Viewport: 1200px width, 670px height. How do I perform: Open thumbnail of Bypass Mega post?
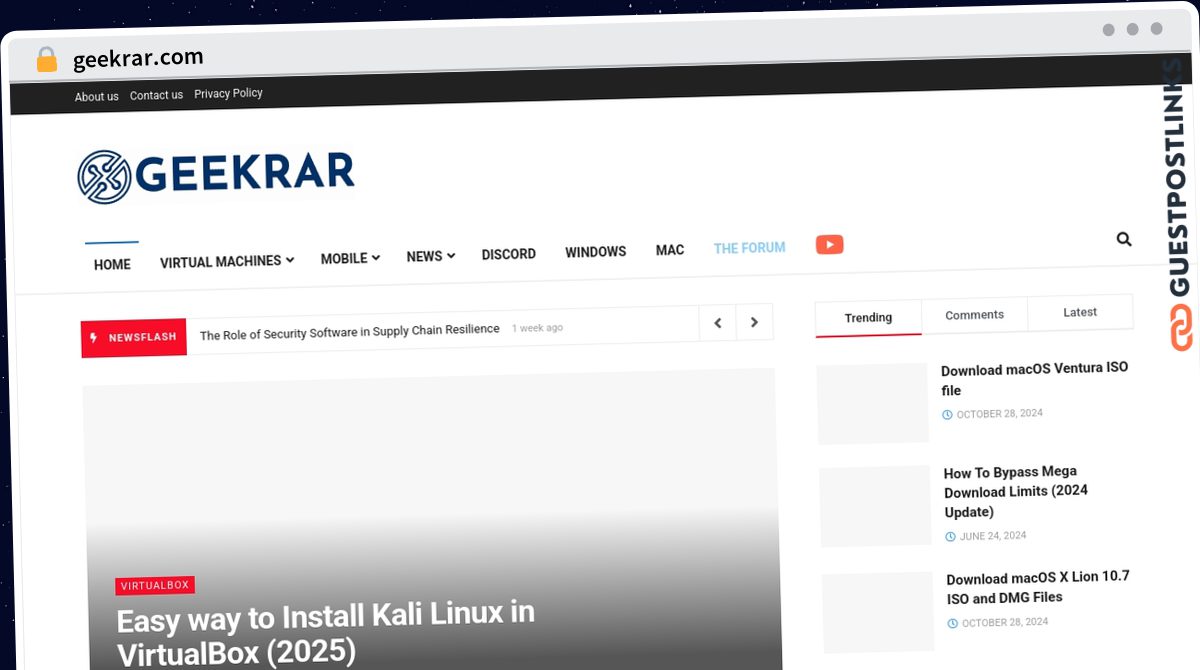(x=876, y=506)
